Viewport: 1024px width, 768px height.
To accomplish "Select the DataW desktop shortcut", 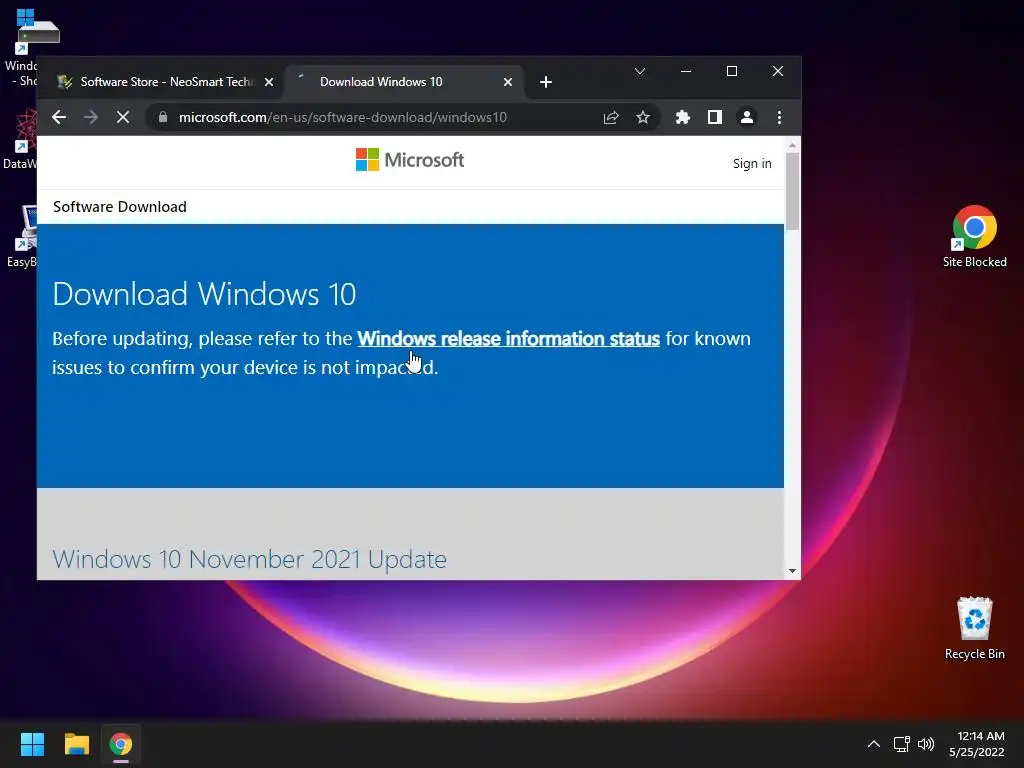I will [20, 138].
